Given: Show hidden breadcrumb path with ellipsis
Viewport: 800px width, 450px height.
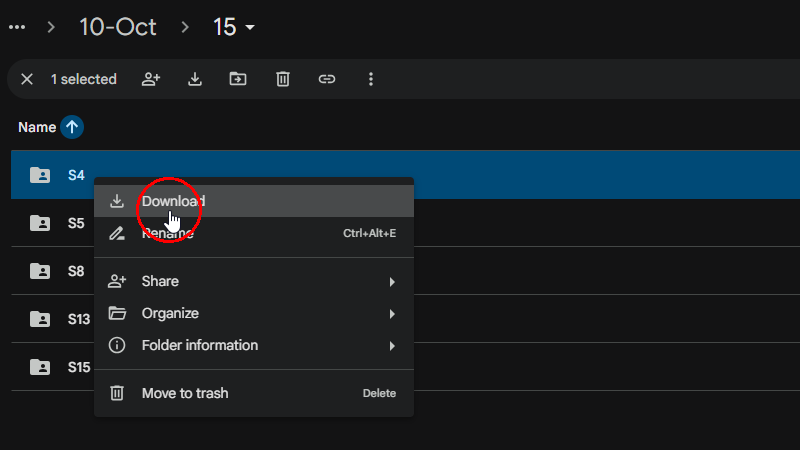Looking at the screenshot, I should (17, 27).
